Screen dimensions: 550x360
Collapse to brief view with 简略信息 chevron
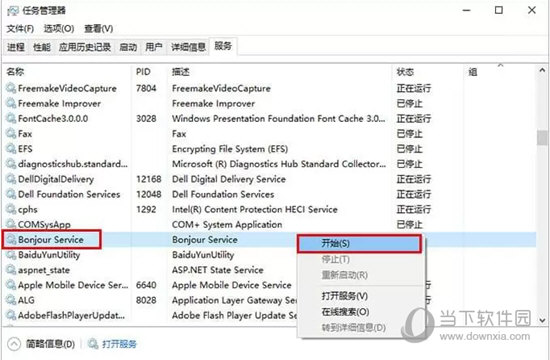click(x=14, y=344)
